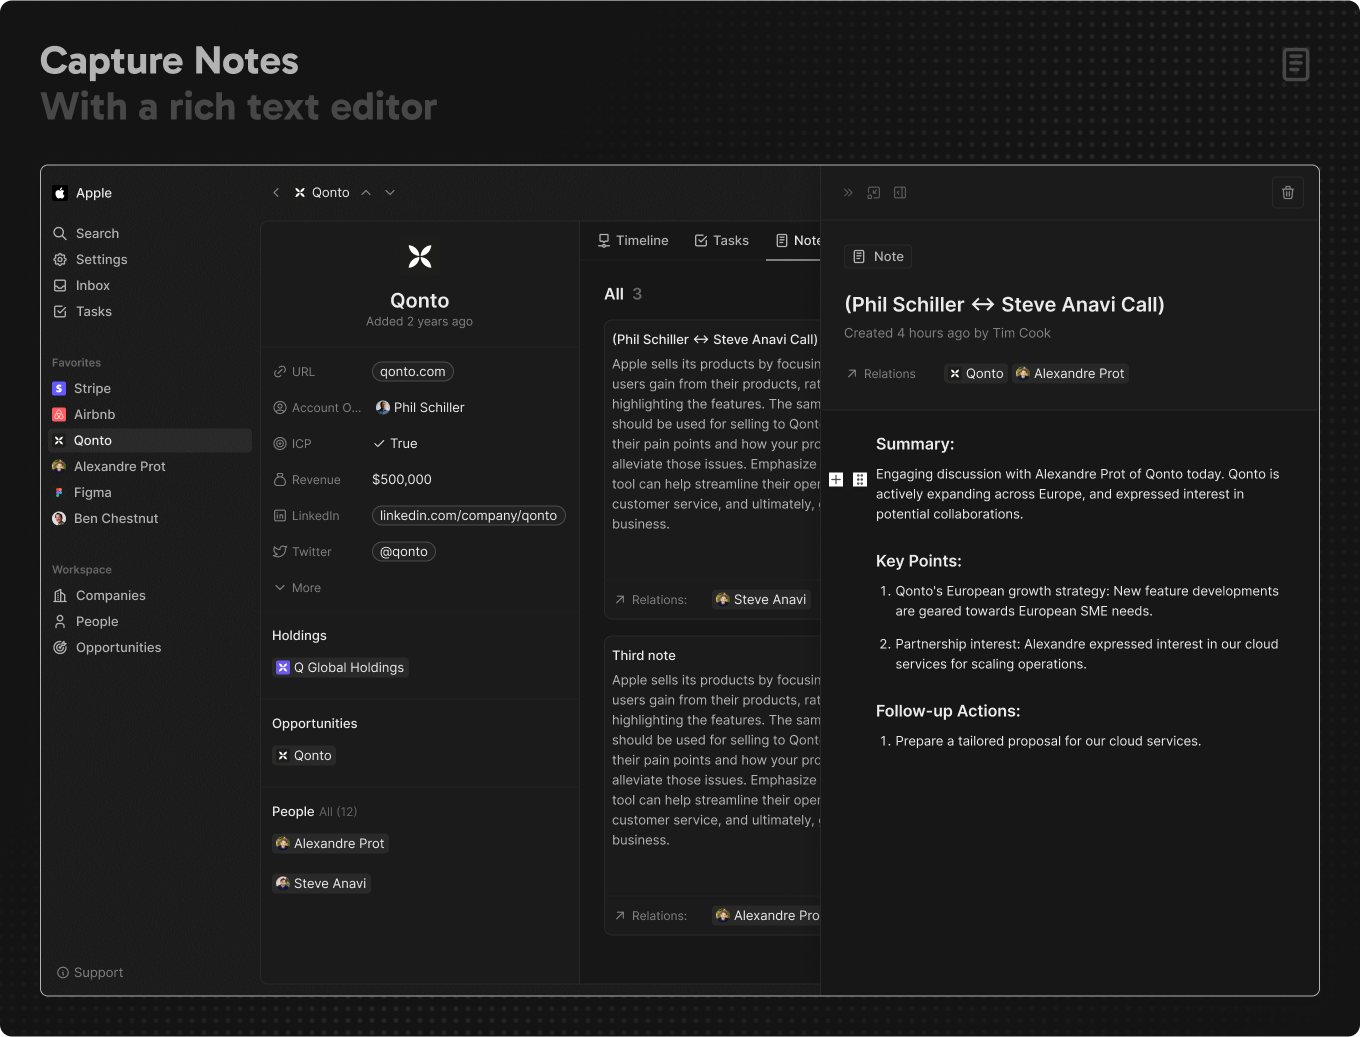Open Companies in the Workspace section

(x=110, y=596)
